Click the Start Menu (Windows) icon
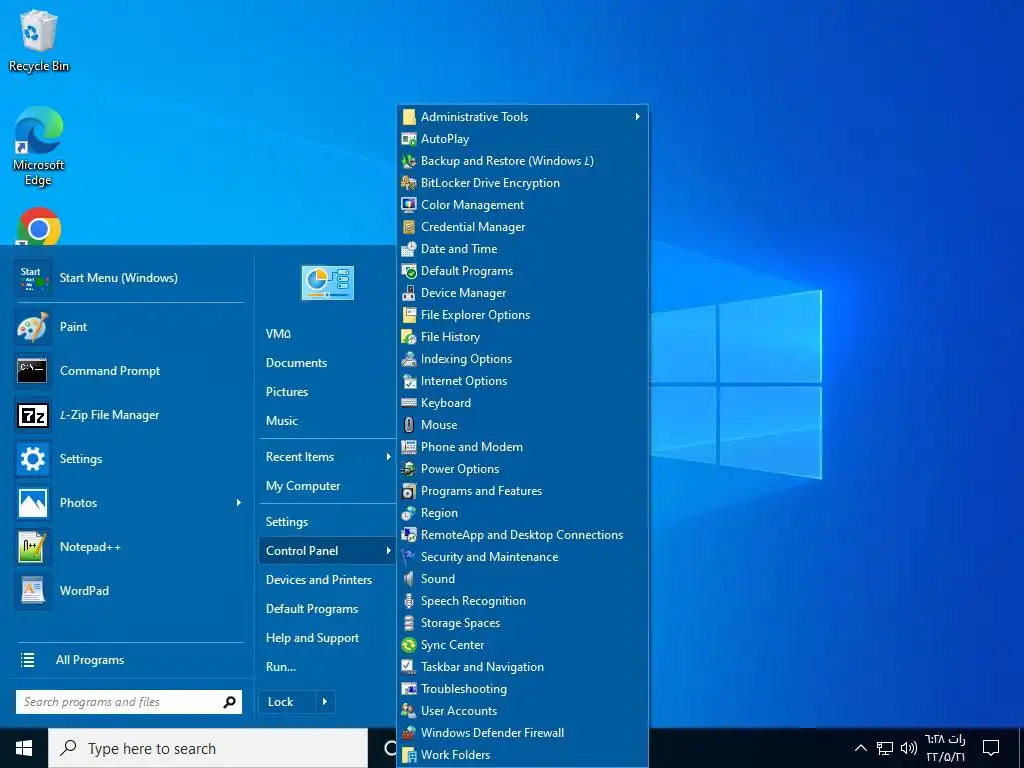 click(32, 278)
